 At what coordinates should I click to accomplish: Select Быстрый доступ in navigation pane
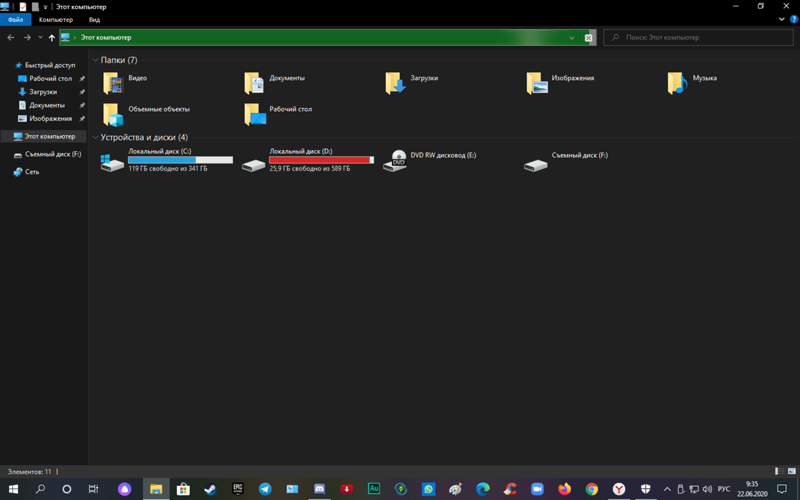pyautogui.click(x=45, y=65)
